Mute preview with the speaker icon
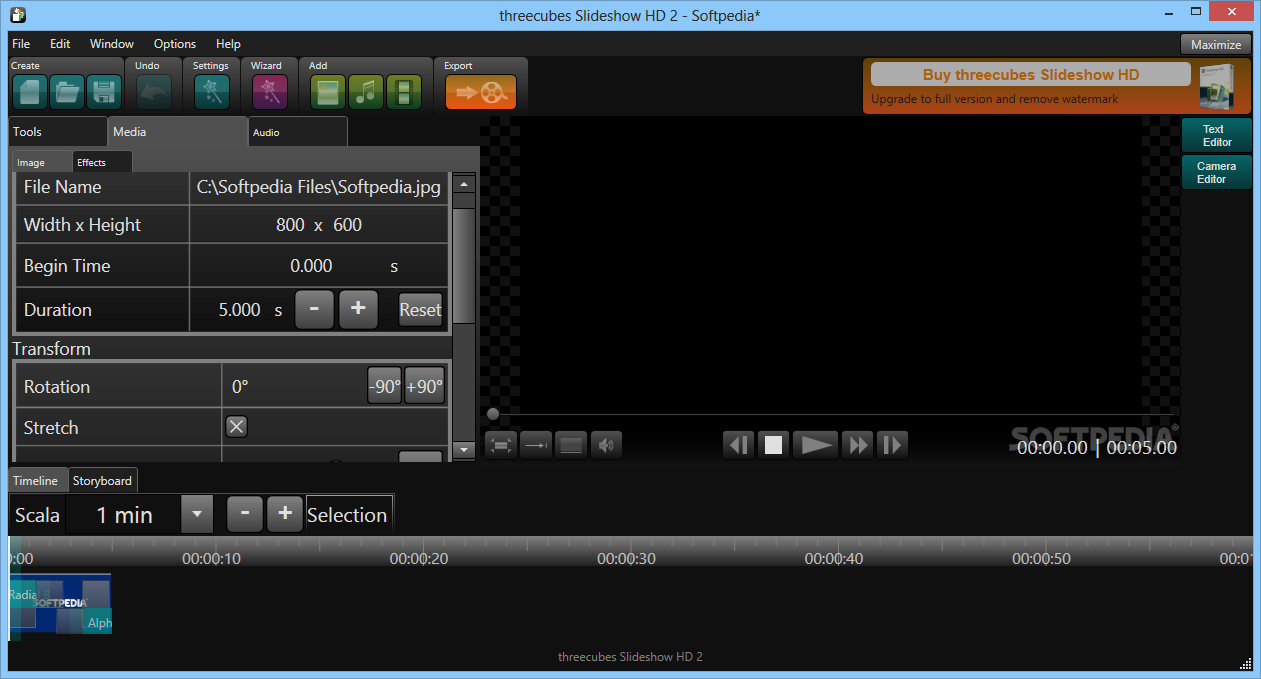Image resolution: width=1261 pixels, height=679 pixels. point(606,446)
